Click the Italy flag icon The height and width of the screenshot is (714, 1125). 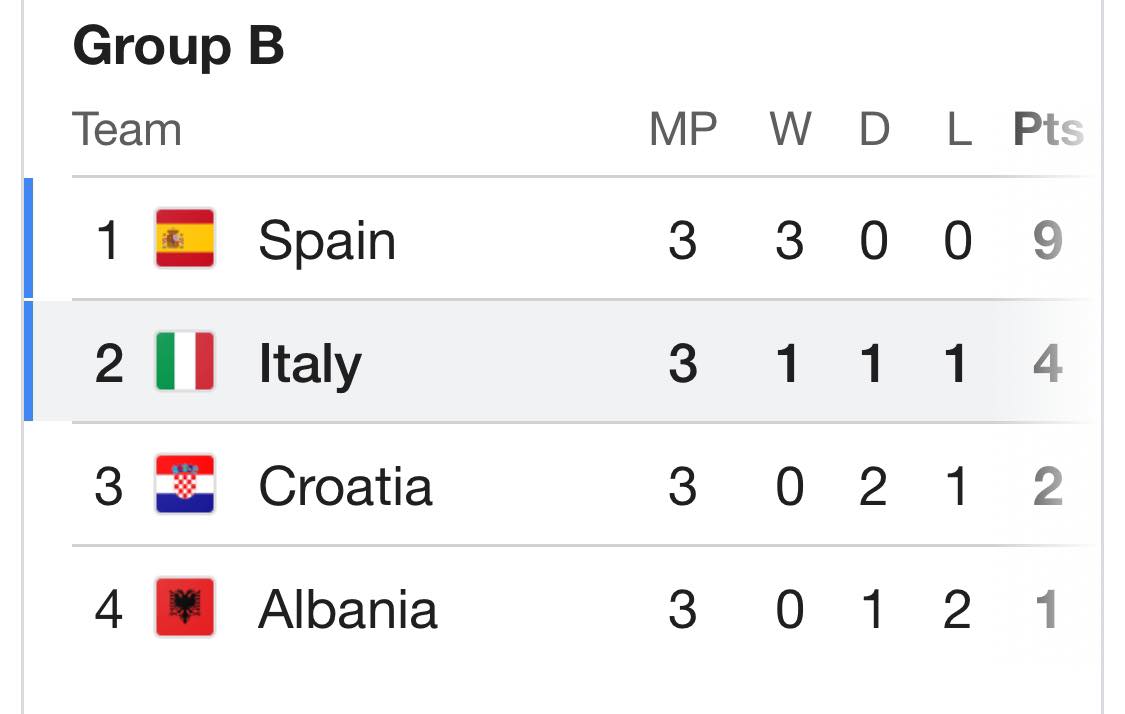point(185,362)
